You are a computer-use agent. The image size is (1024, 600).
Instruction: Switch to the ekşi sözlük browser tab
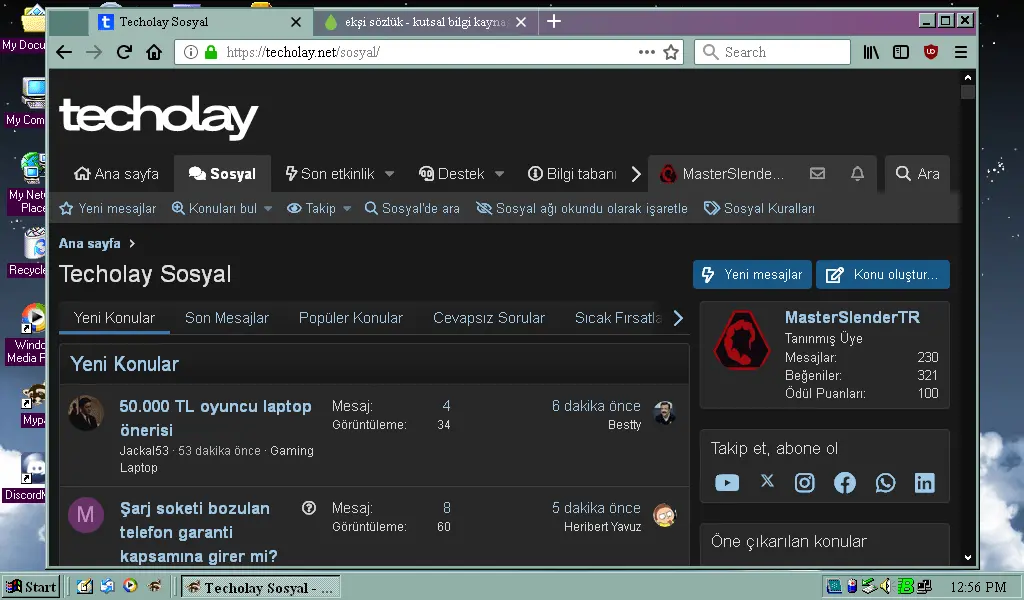(426, 22)
